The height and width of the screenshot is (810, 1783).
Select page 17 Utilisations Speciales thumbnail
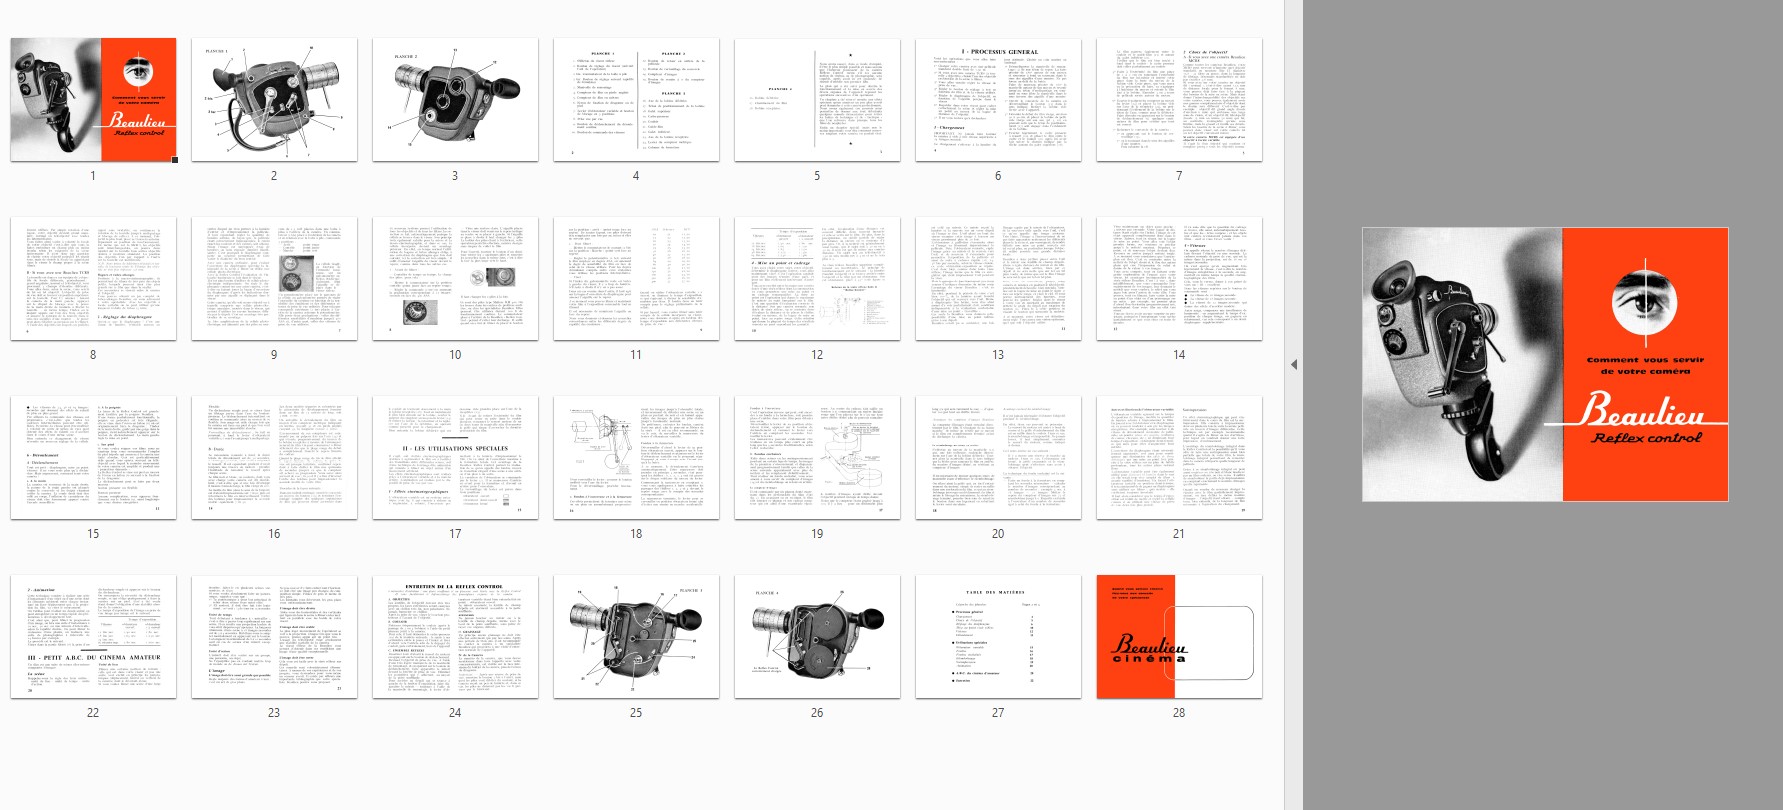pos(455,458)
